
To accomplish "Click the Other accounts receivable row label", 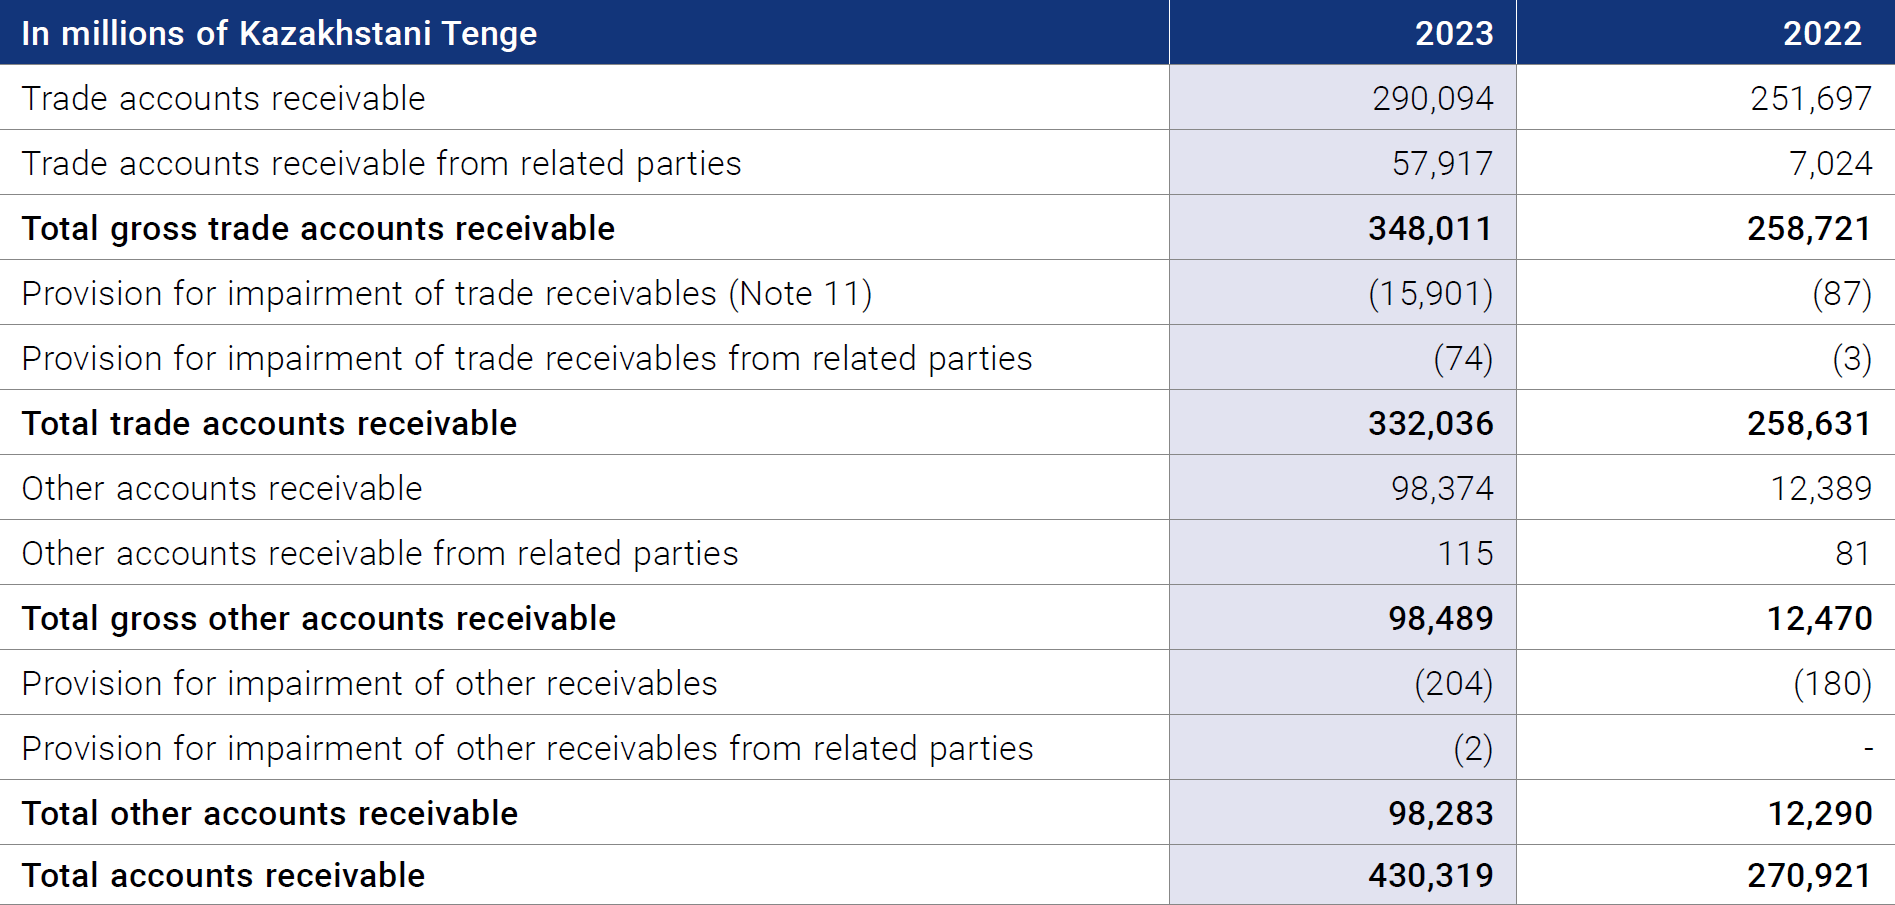I will coord(222,488).
